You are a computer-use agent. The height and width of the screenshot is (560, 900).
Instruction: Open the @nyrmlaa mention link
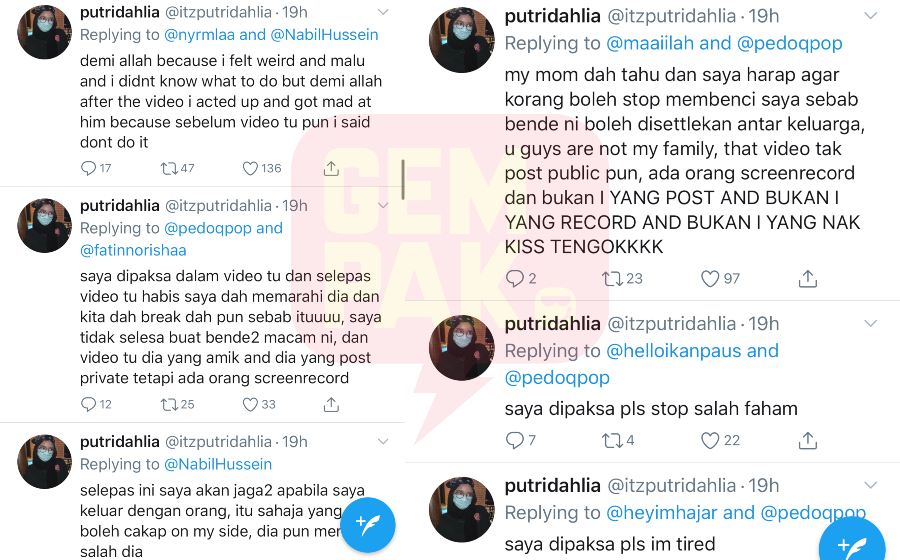pyautogui.click(x=199, y=35)
